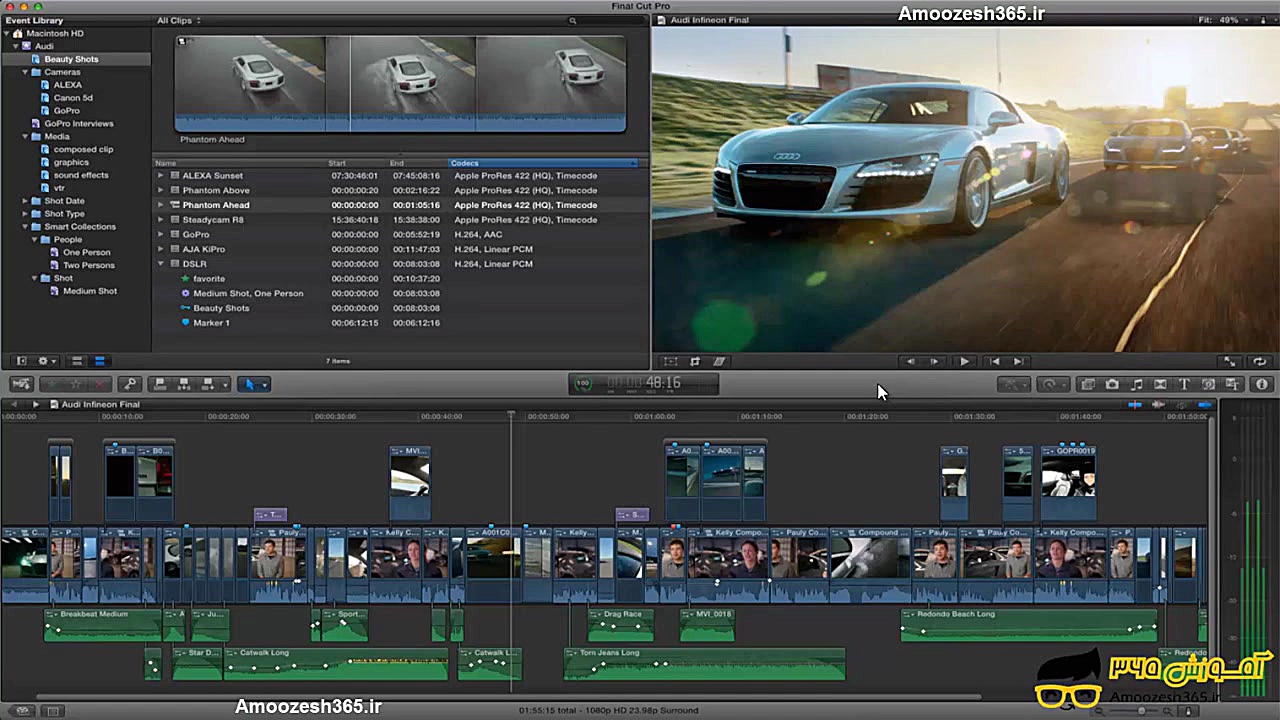1280x720 pixels.
Task: Mark selection as Favorite with green star
Action: click(x=52, y=384)
